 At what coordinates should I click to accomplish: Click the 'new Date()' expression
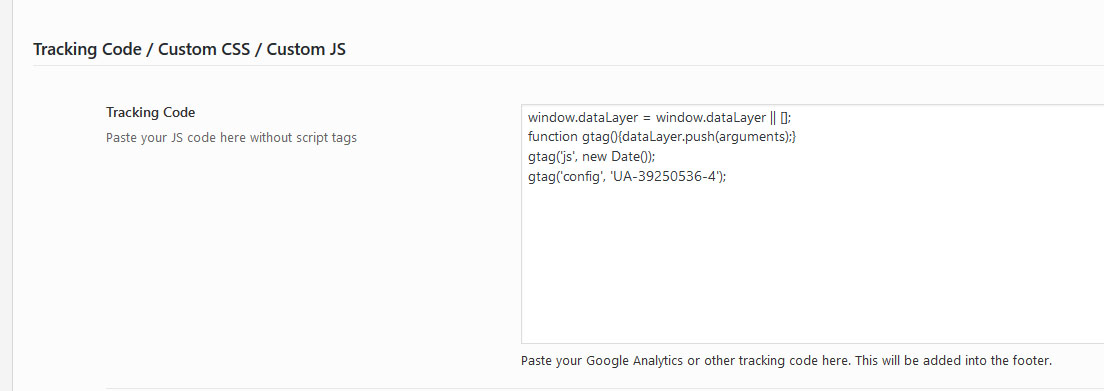[x=615, y=156]
